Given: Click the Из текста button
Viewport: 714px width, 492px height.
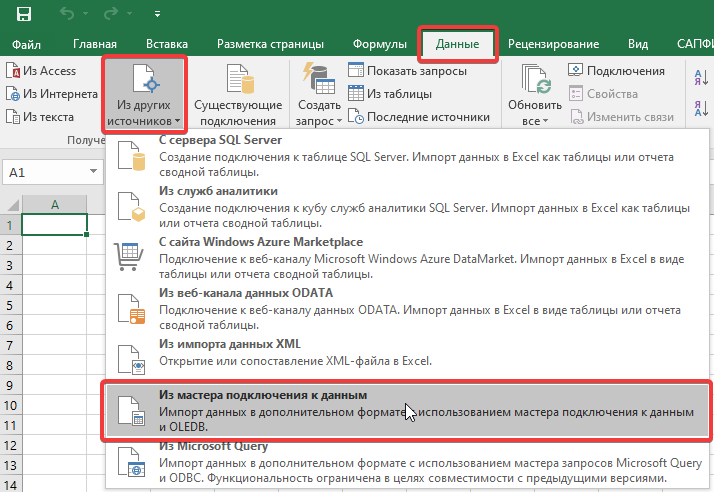Looking at the screenshot, I should 40,117.
